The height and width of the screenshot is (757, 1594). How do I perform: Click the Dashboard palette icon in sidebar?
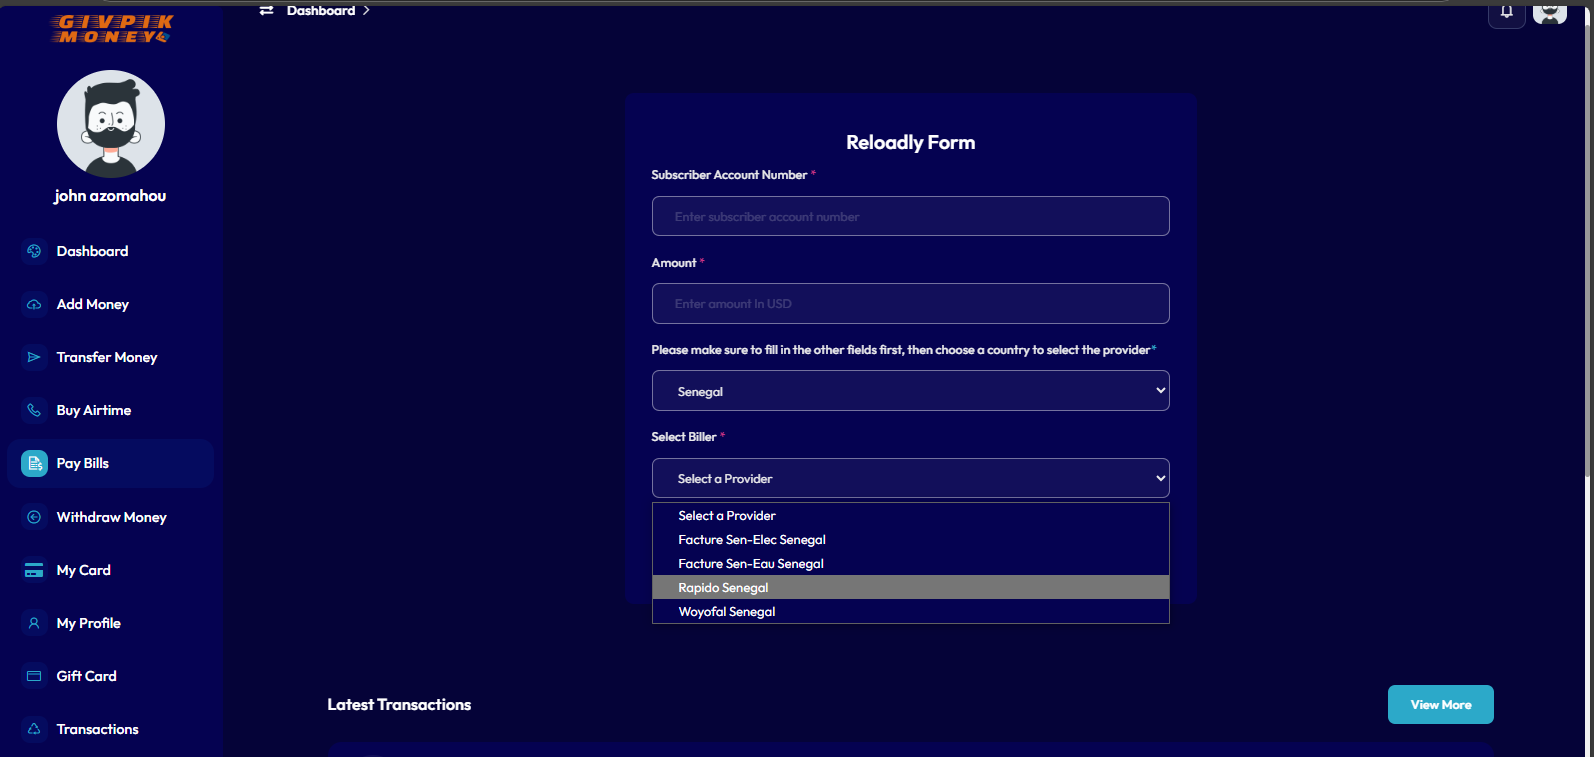pyautogui.click(x=34, y=251)
